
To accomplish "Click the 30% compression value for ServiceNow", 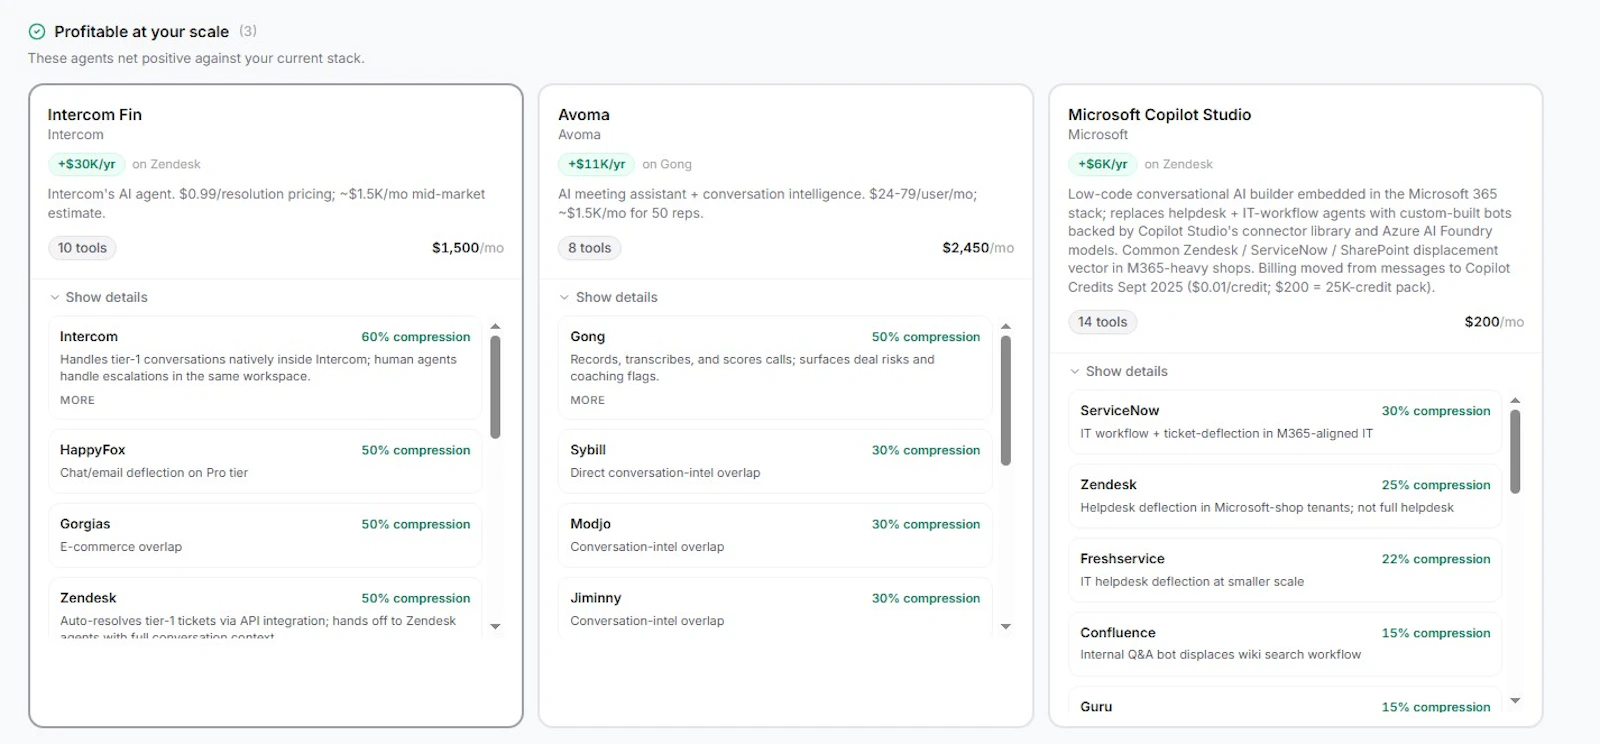I will tap(1436, 411).
